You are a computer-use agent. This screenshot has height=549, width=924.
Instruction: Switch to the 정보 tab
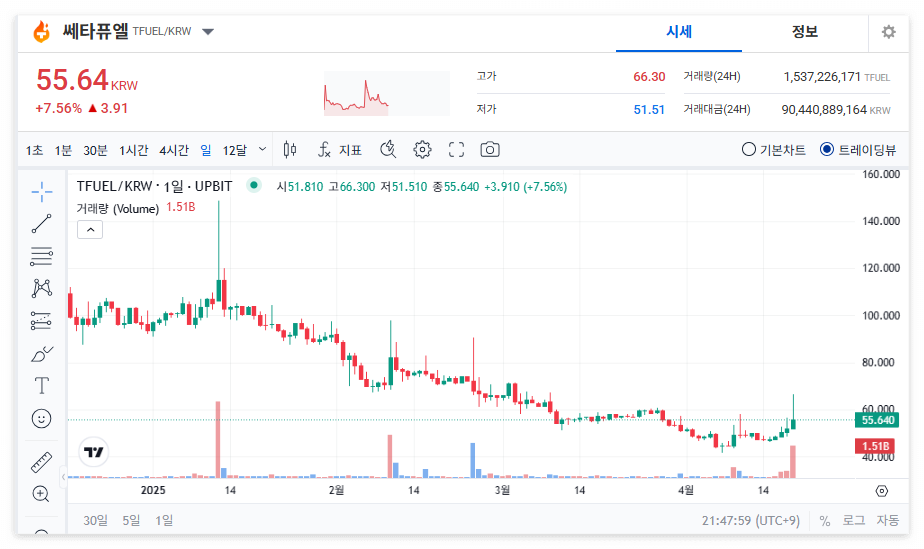click(804, 32)
